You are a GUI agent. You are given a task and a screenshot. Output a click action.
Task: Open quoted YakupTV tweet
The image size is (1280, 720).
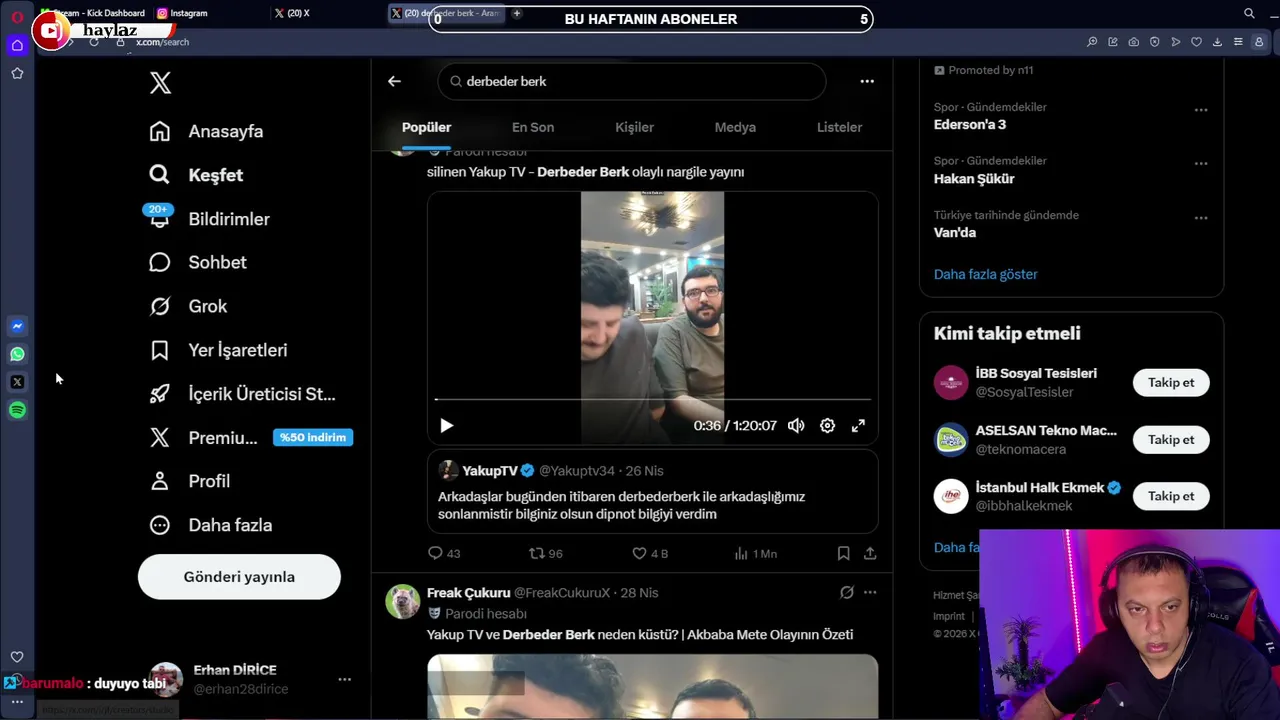click(x=653, y=491)
